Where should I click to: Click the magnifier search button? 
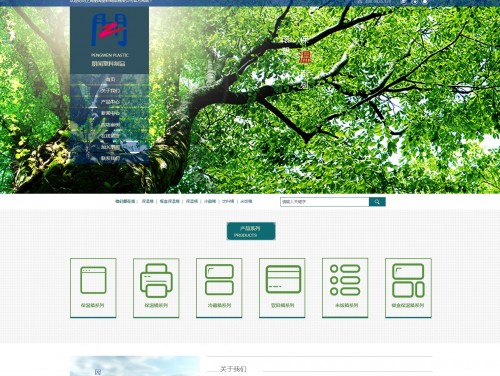coord(377,202)
